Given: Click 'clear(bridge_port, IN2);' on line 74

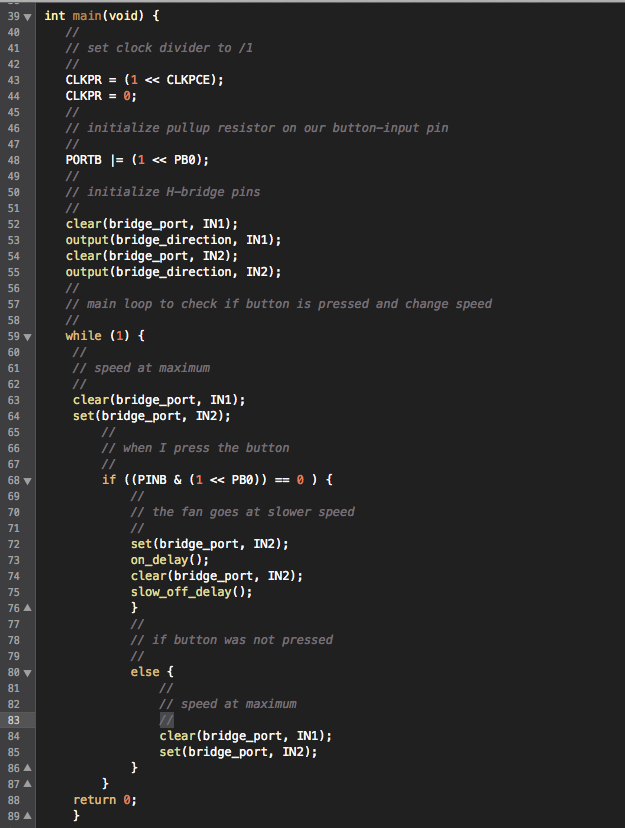Looking at the screenshot, I should [216, 576].
